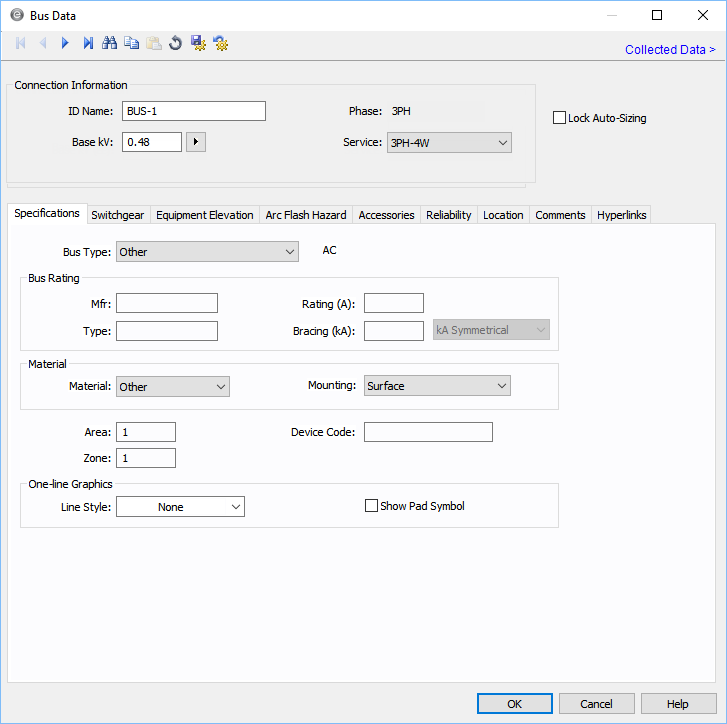The image size is (727, 724).
Task: Click the copy icon in toolbar
Action: tap(132, 43)
